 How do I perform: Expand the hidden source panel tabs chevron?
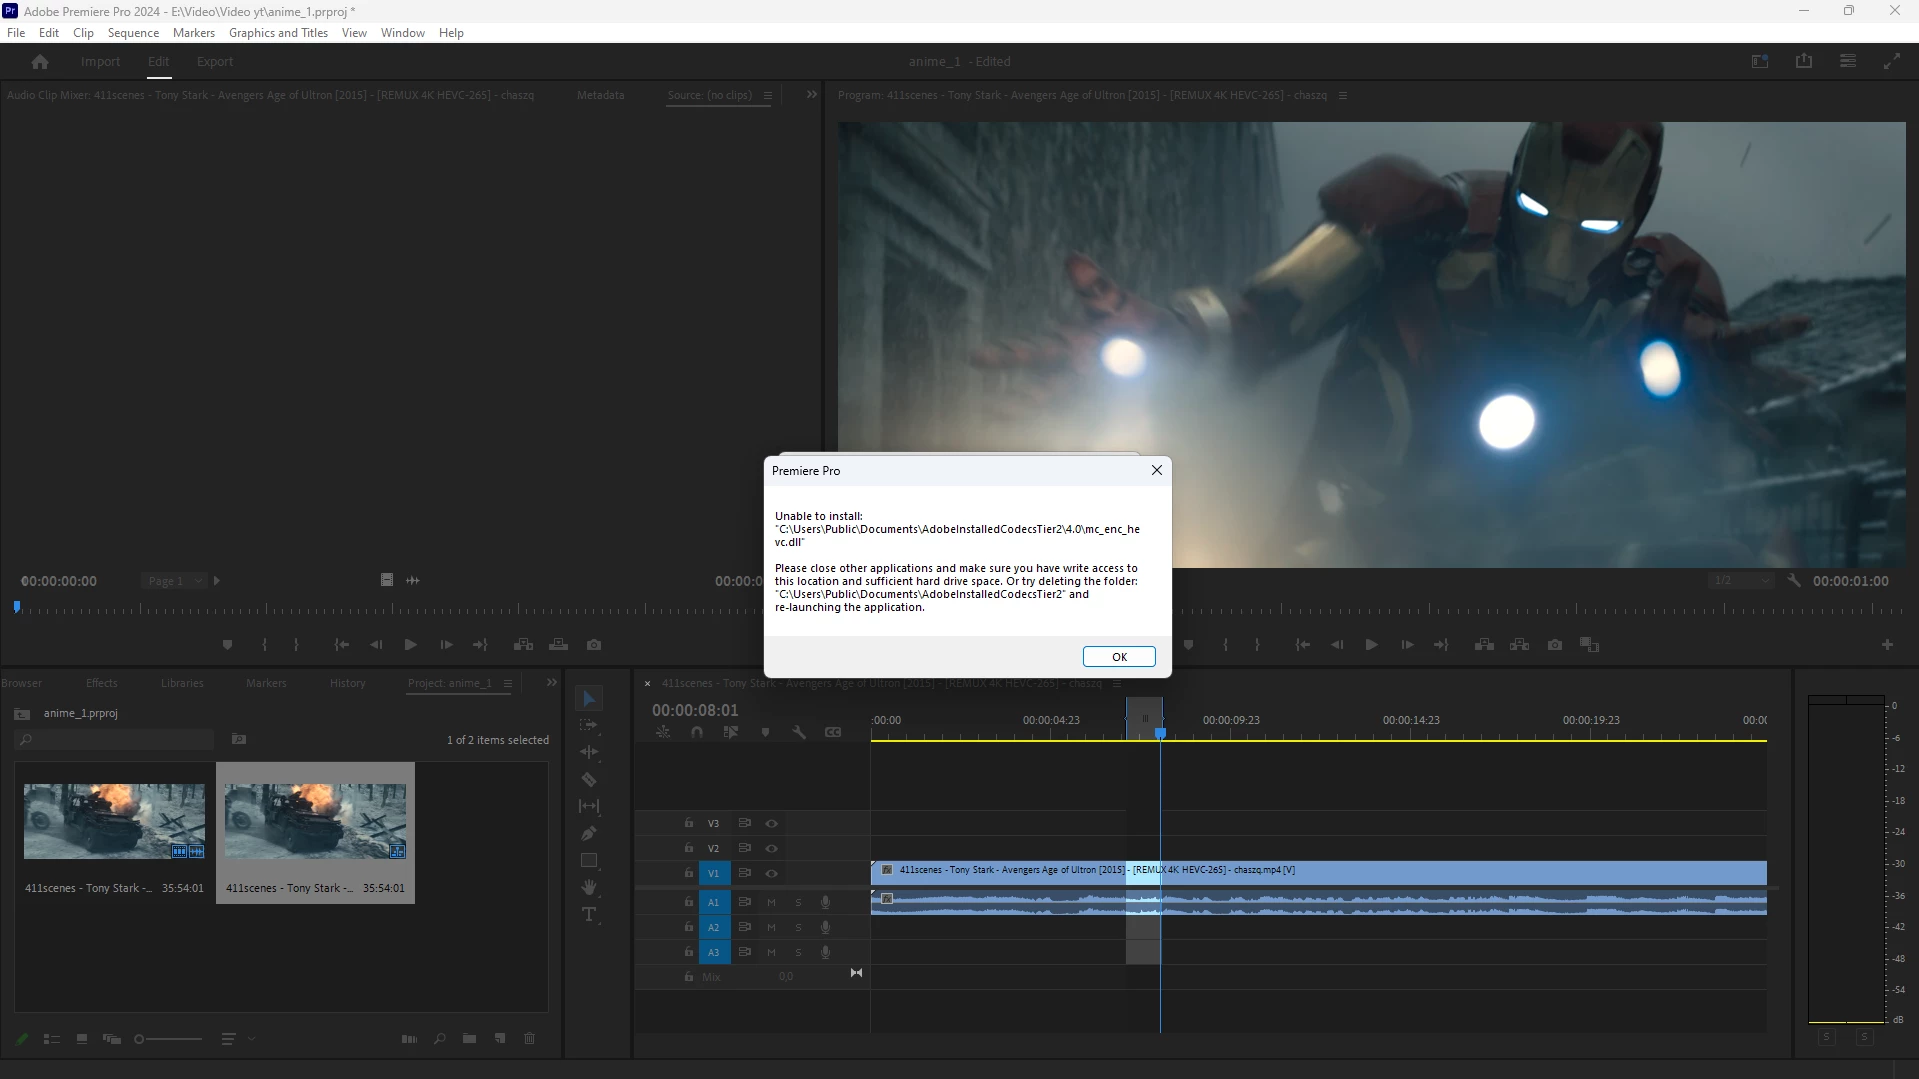tap(812, 95)
